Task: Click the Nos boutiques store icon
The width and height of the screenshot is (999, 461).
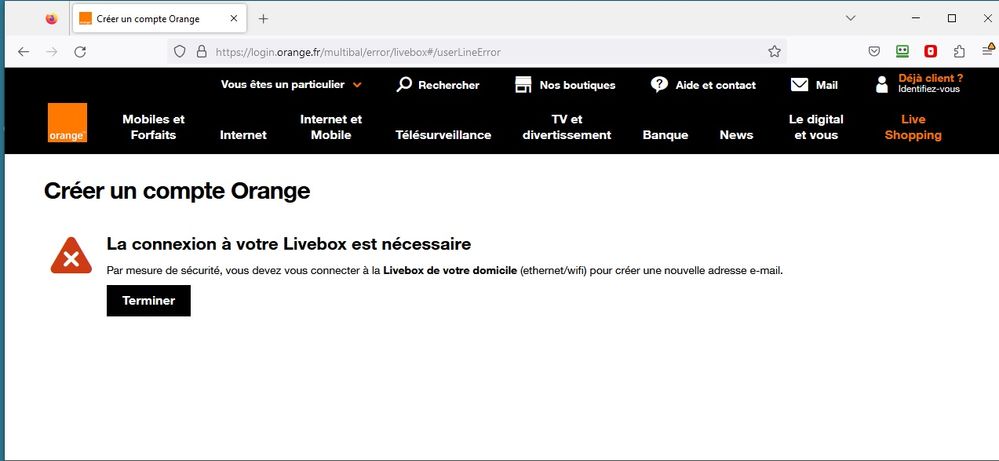Action: pyautogui.click(x=523, y=85)
